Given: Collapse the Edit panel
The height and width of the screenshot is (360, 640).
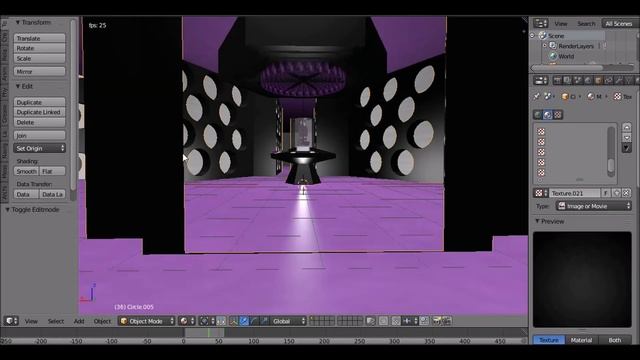Looking at the screenshot, I should pos(18,86).
